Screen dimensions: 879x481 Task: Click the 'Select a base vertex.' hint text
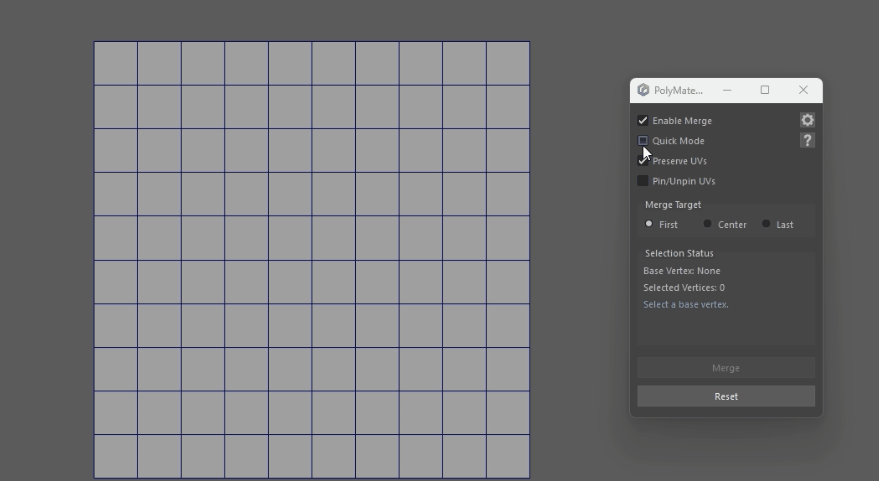(x=686, y=304)
